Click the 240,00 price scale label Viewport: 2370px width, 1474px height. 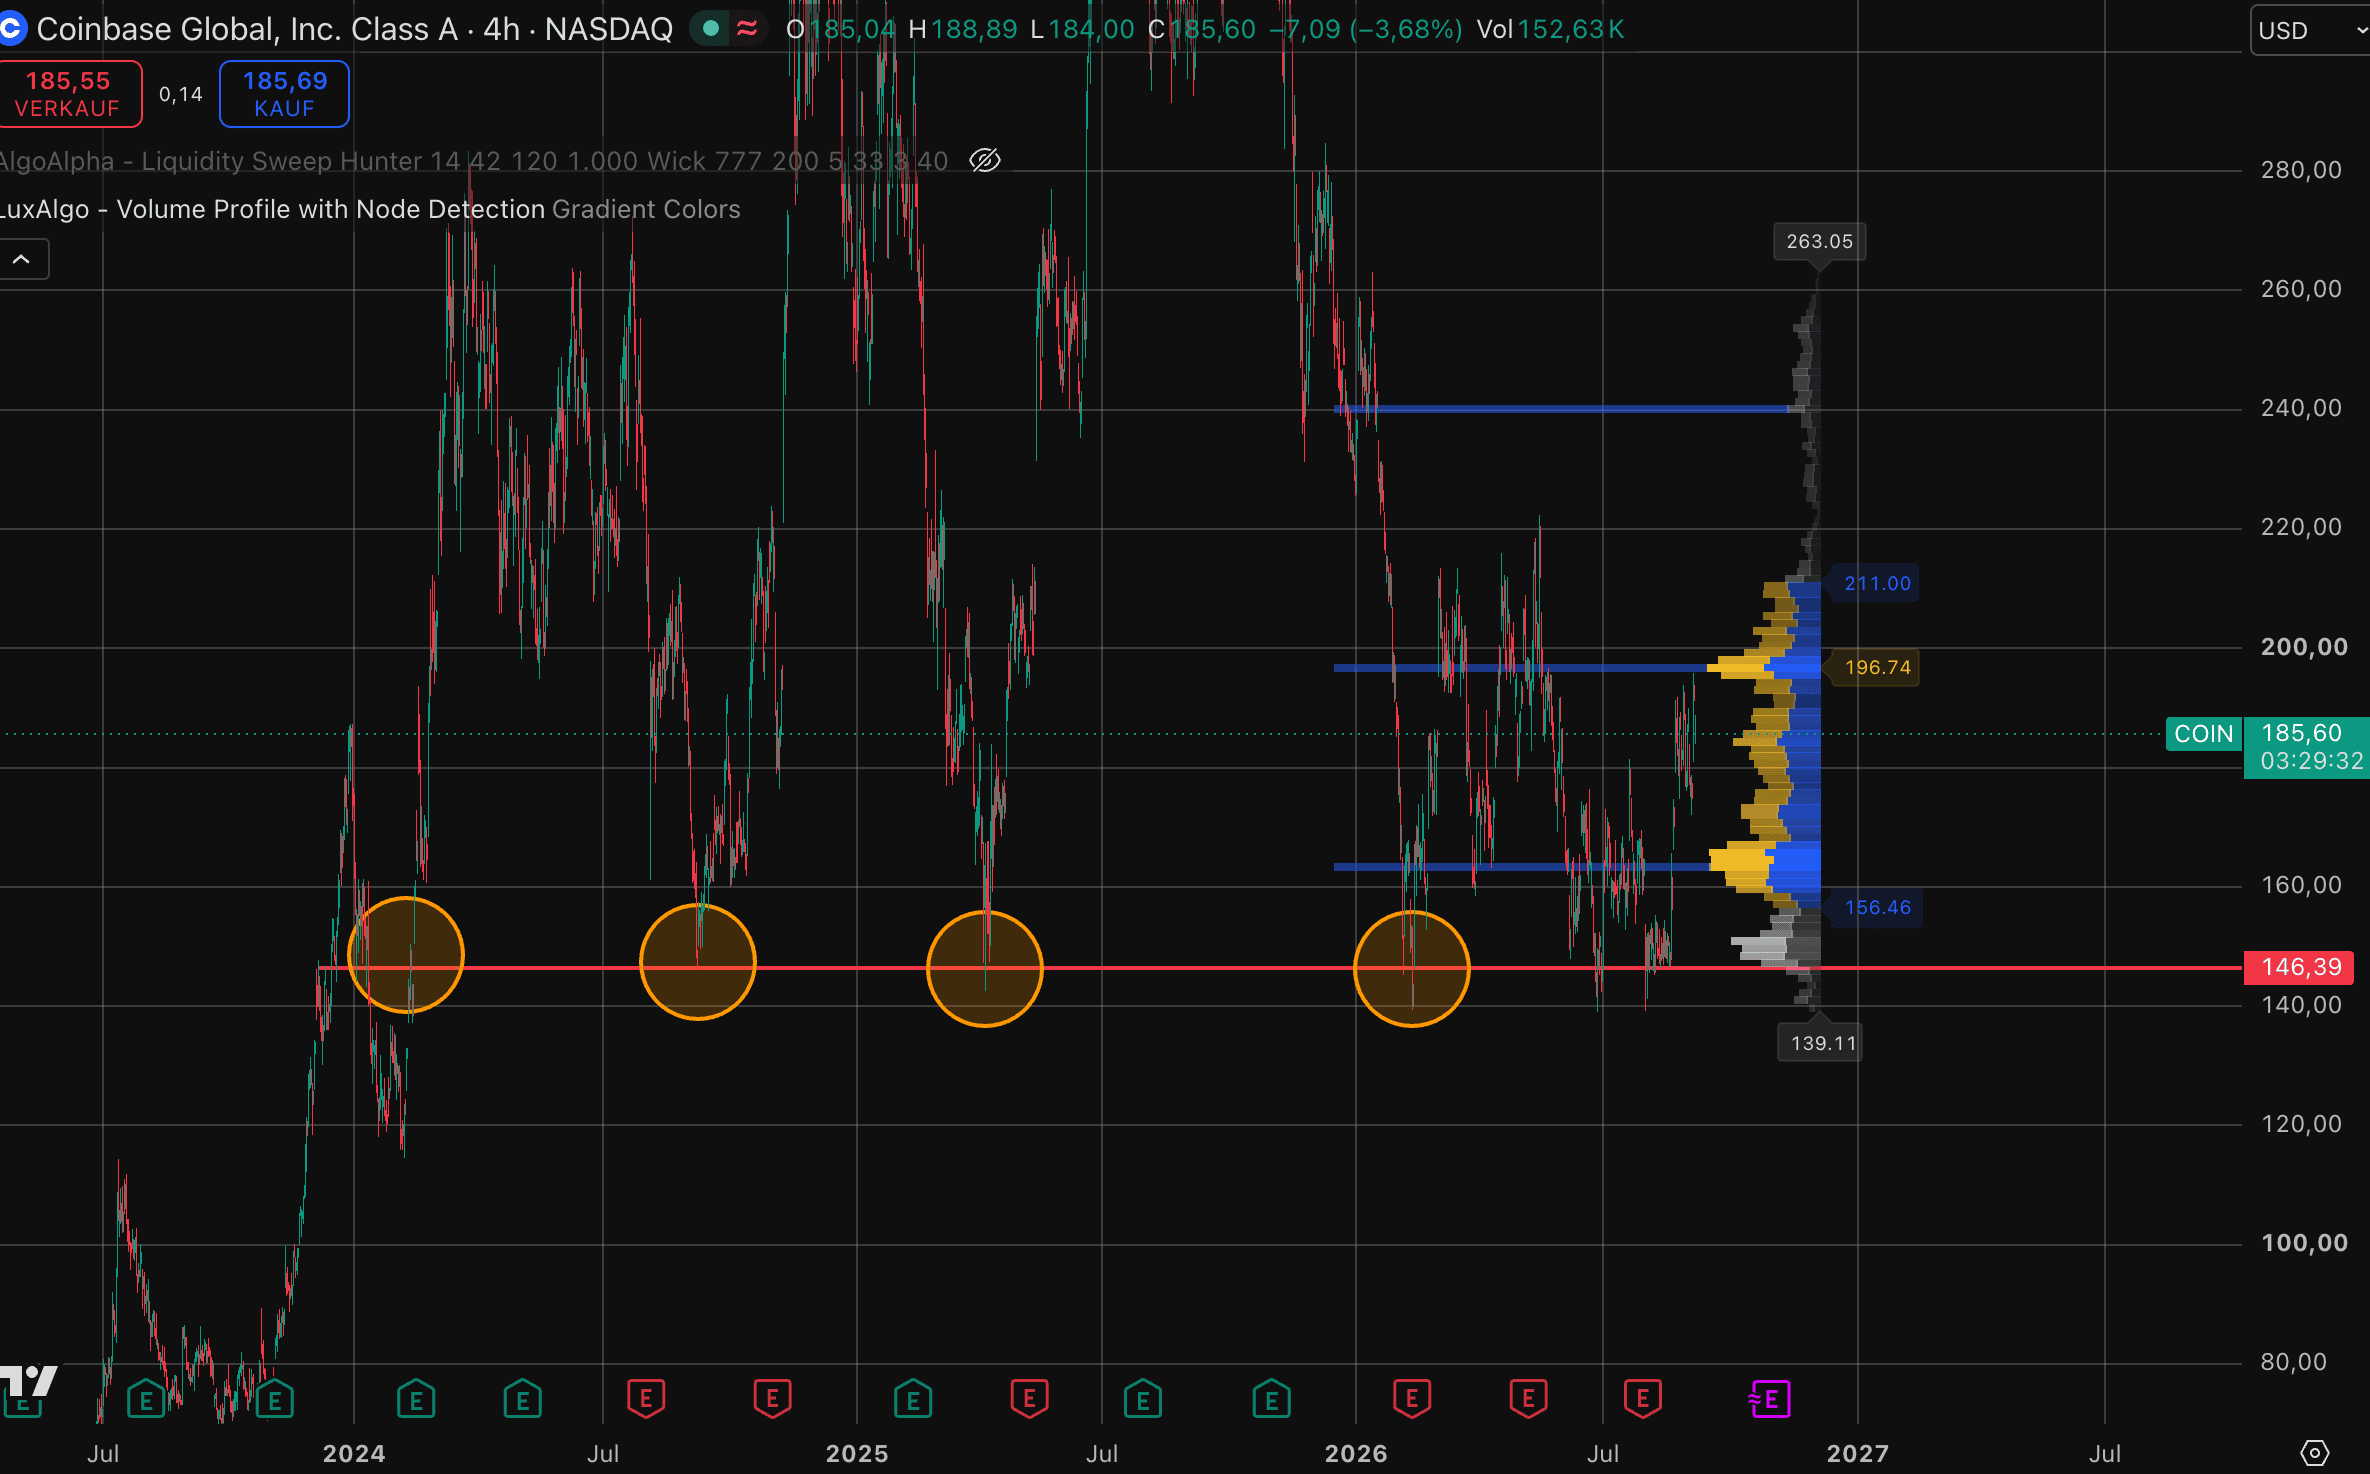point(2301,408)
